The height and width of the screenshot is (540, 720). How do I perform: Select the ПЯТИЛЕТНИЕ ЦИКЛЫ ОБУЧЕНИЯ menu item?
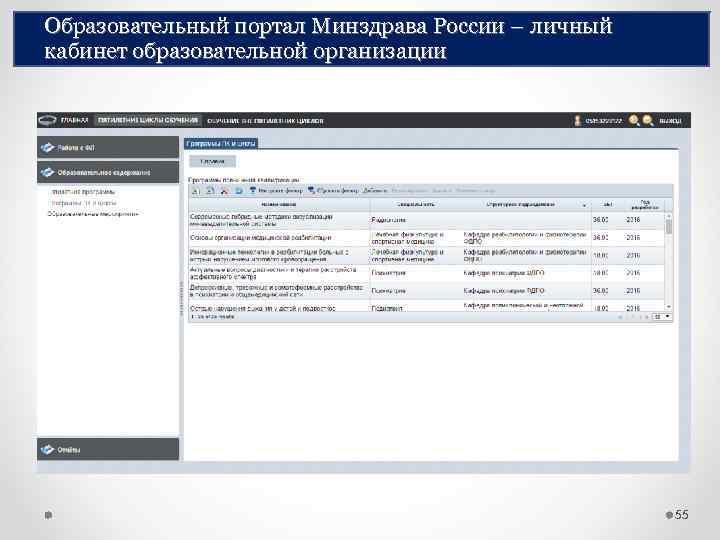(x=148, y=120)
